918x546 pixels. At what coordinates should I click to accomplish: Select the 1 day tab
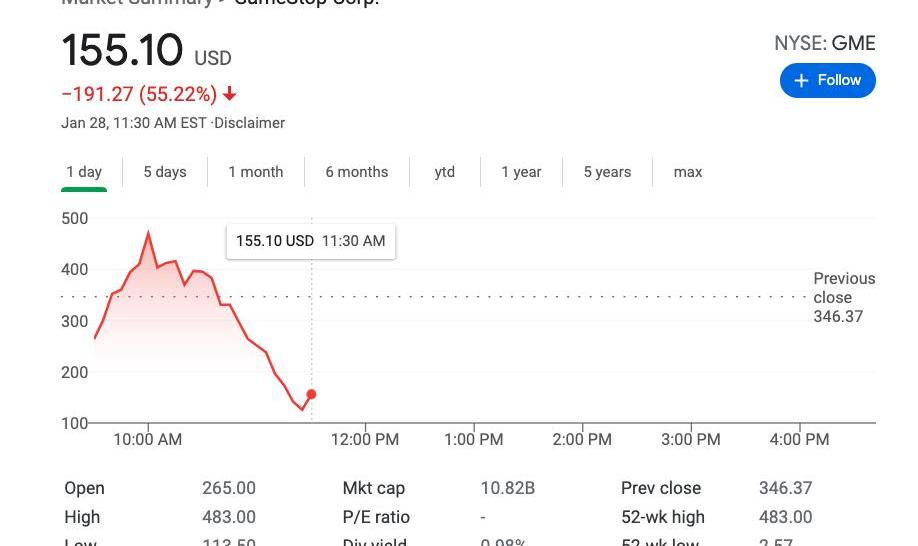(x=84, y=172)
